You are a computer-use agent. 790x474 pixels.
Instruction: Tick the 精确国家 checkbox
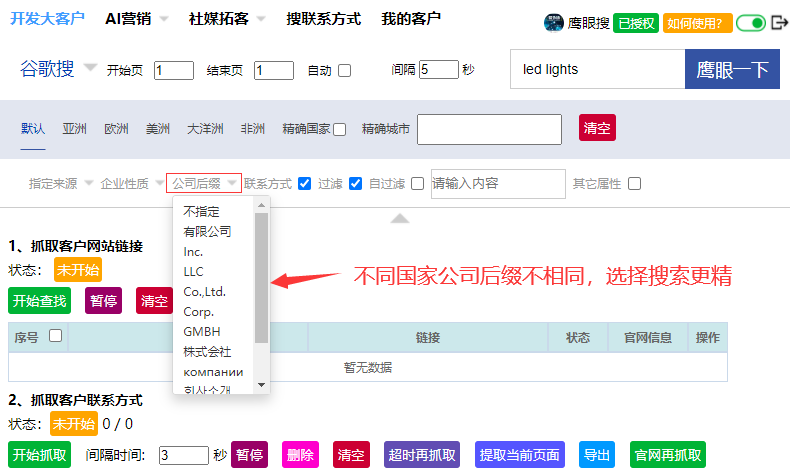(x=340, y=129)
